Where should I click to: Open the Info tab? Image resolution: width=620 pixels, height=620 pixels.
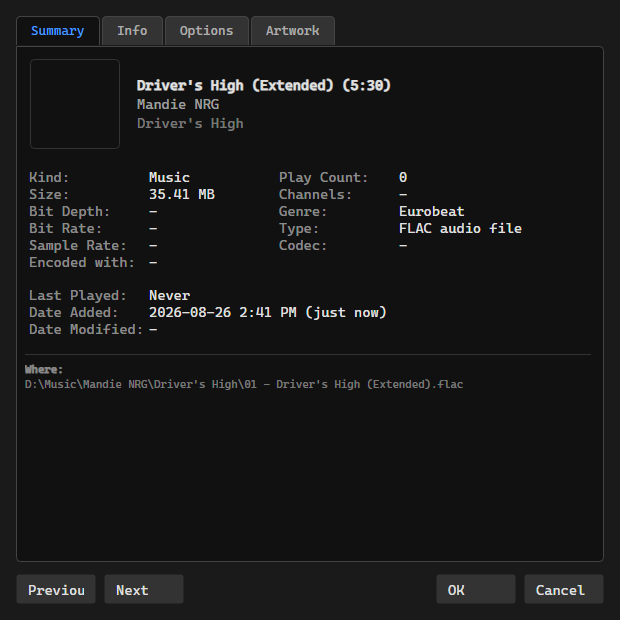tap(132, 31)
